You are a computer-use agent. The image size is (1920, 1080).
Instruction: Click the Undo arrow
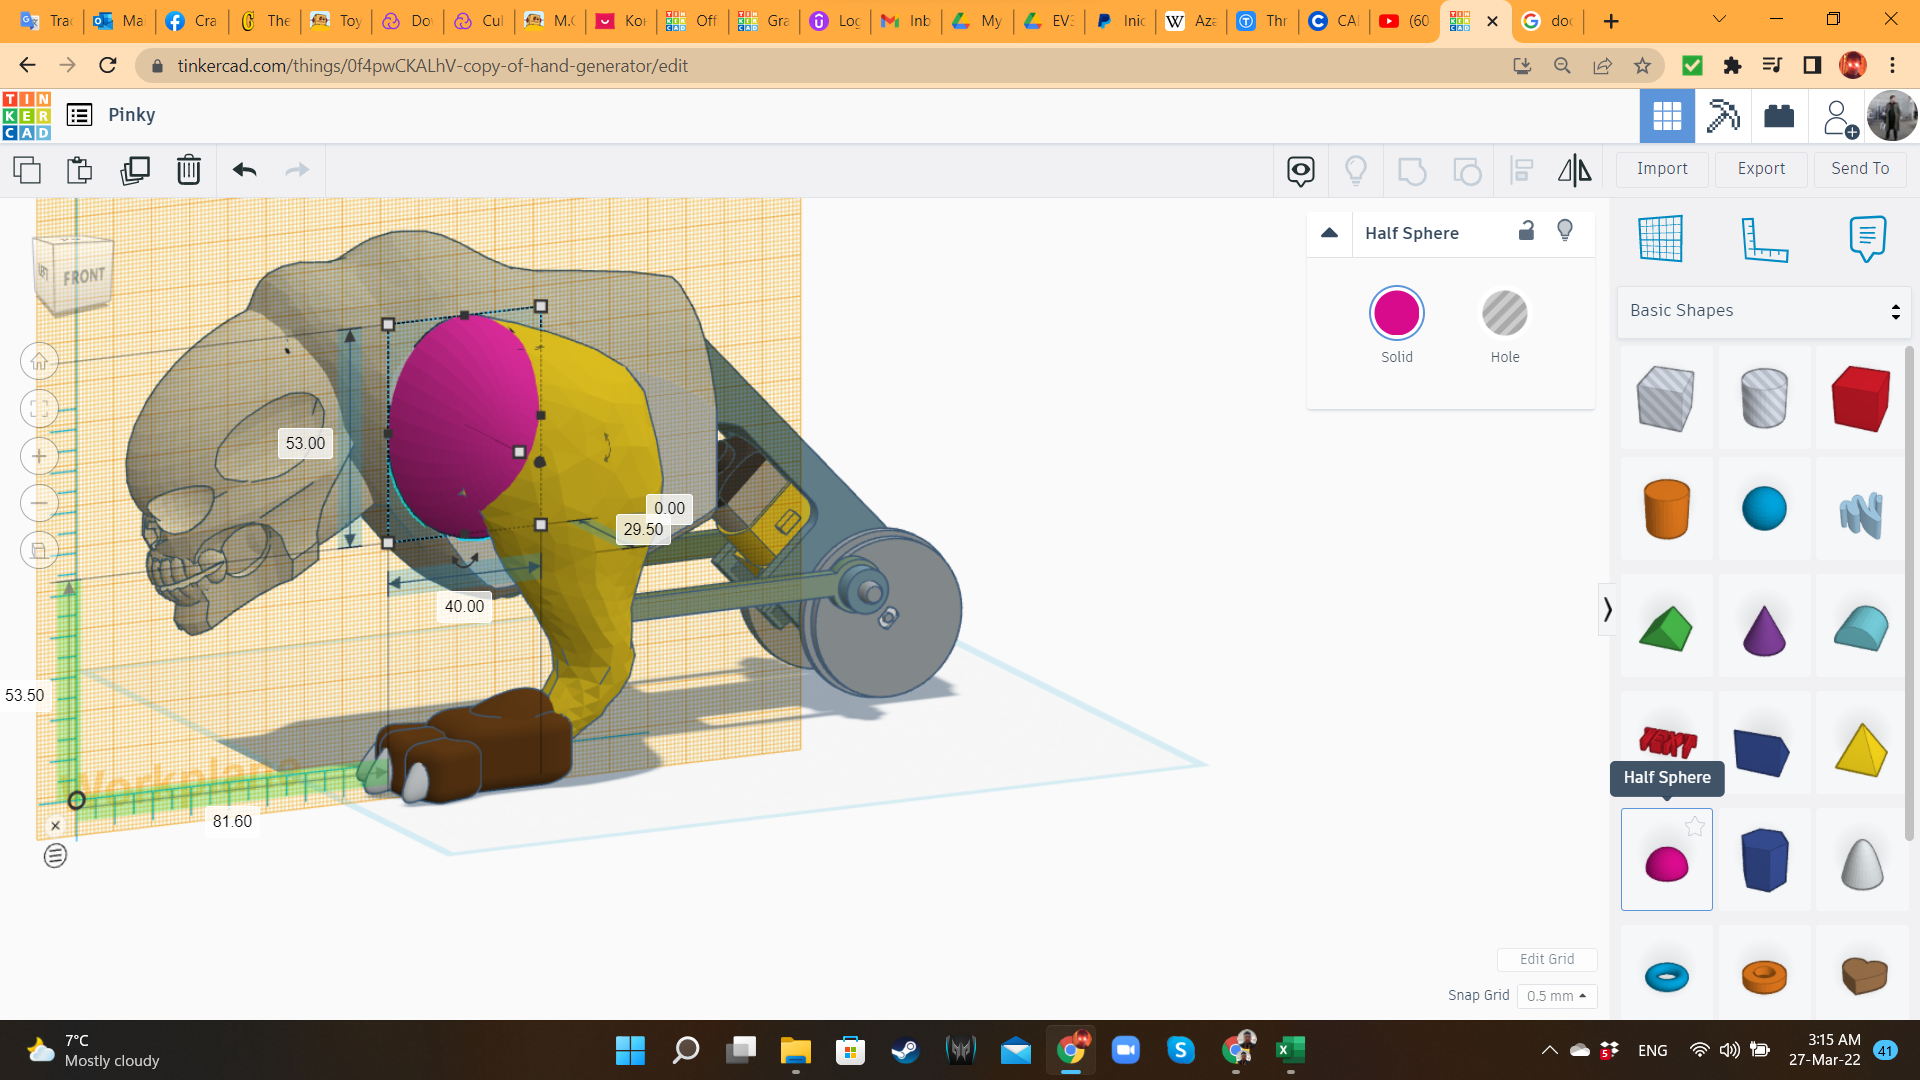click(244, 170)
